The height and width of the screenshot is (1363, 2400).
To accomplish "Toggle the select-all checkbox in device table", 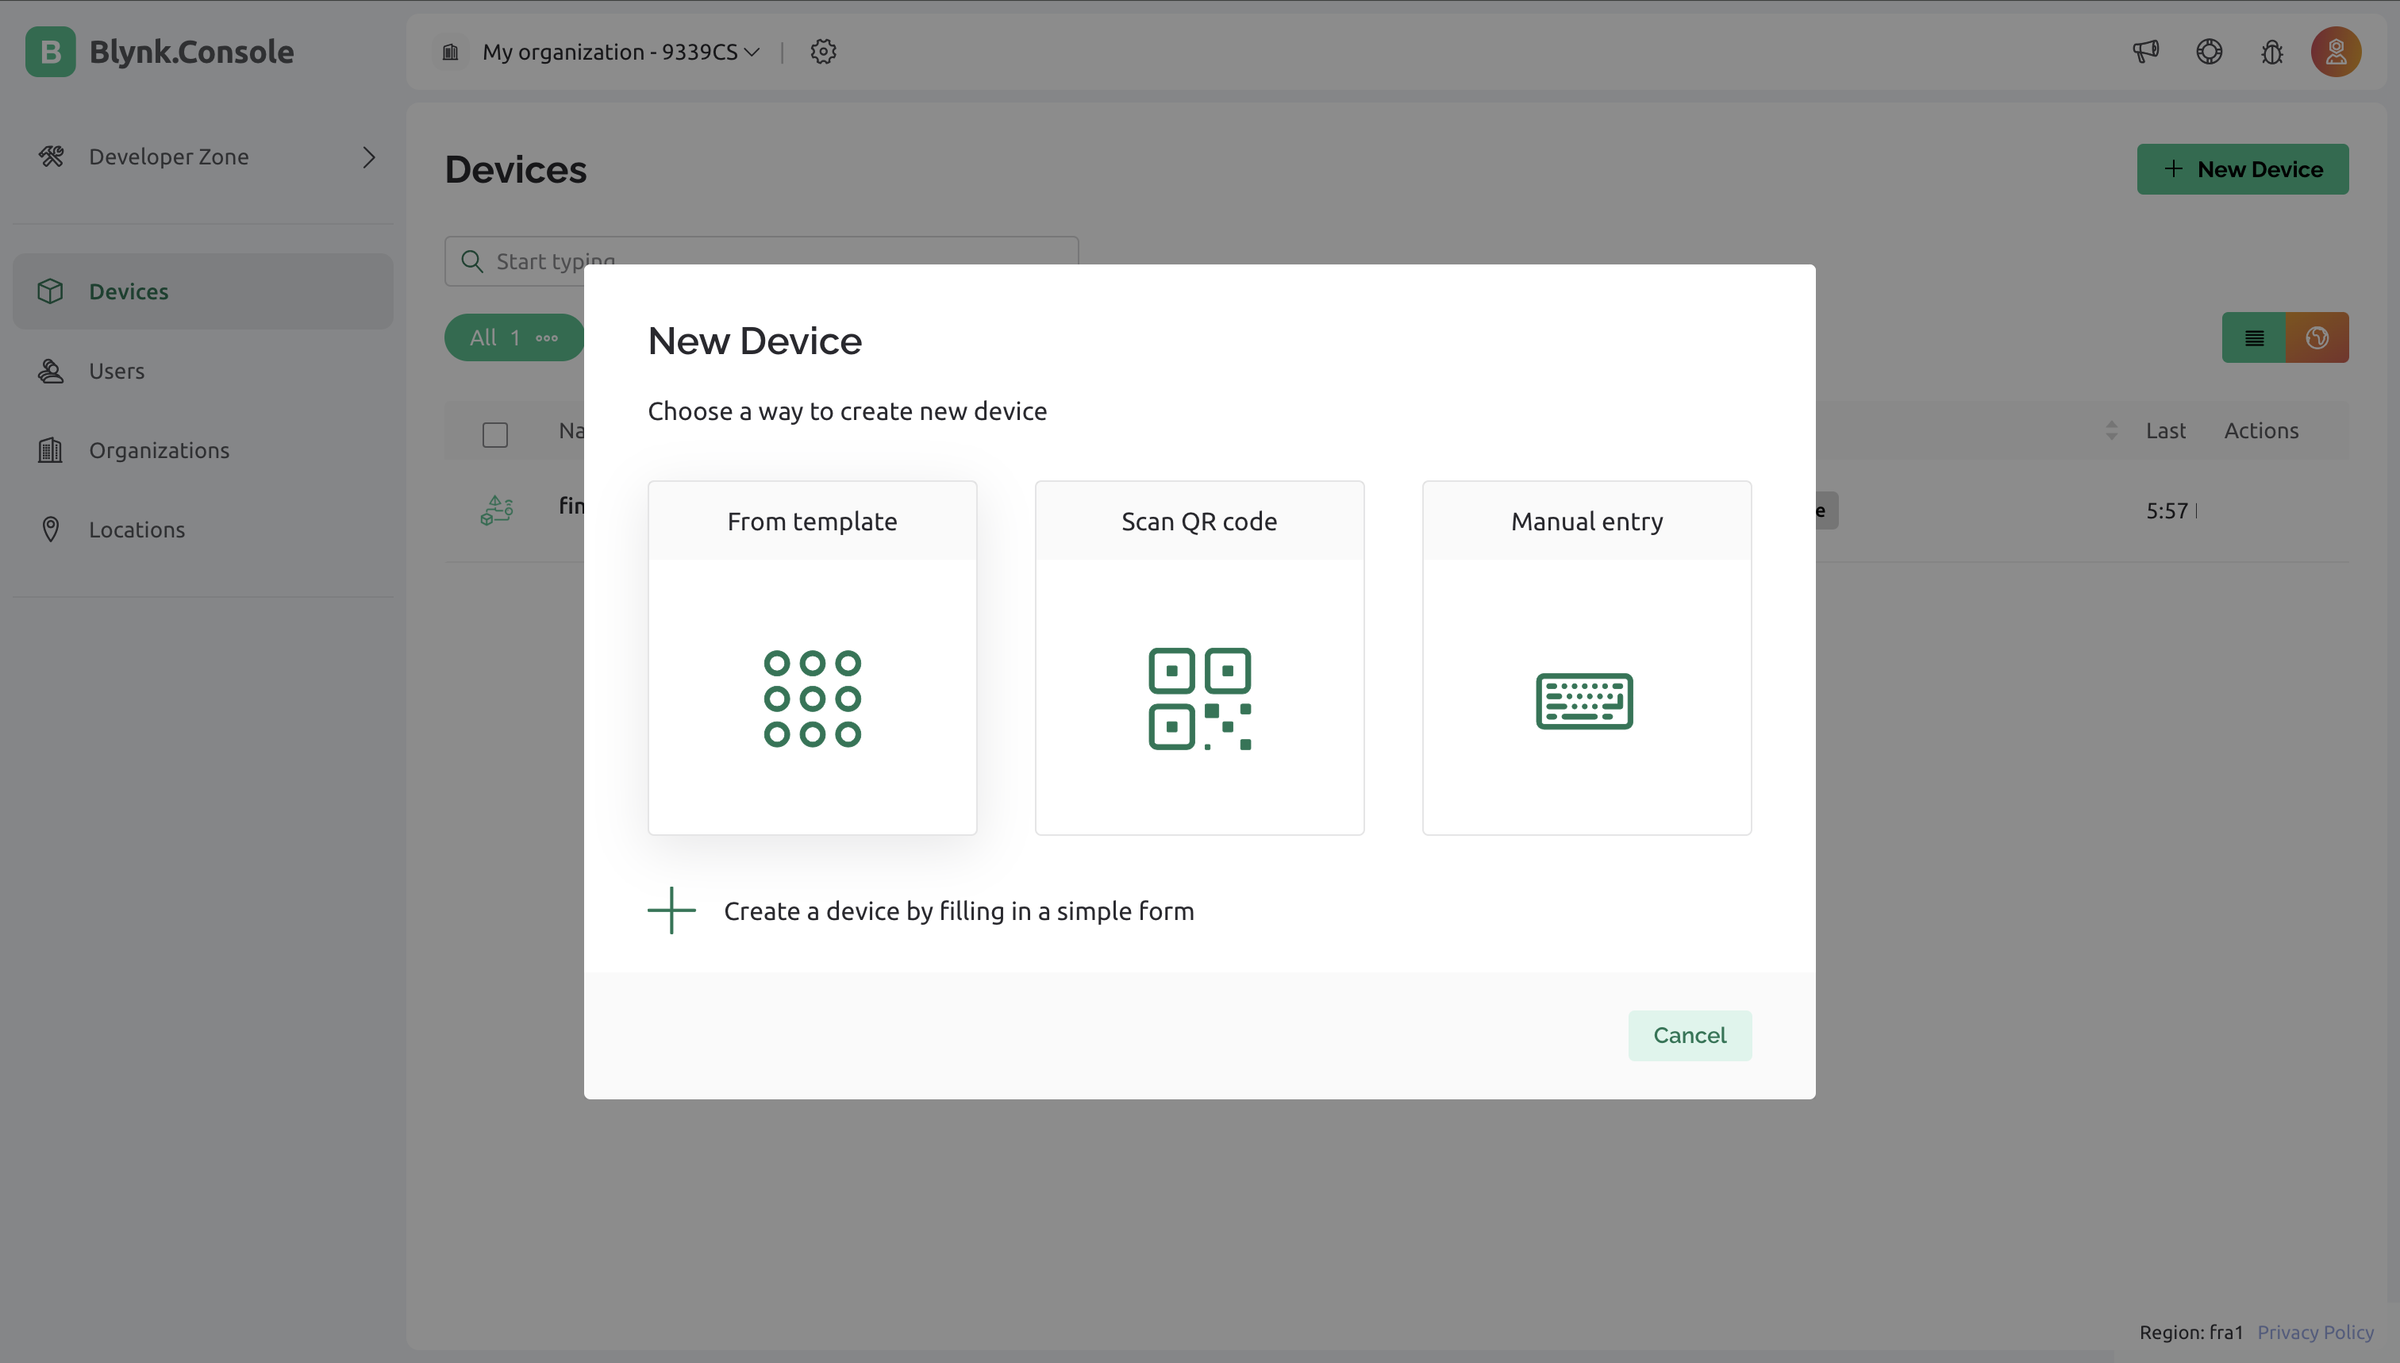I will tap(495, 433).
